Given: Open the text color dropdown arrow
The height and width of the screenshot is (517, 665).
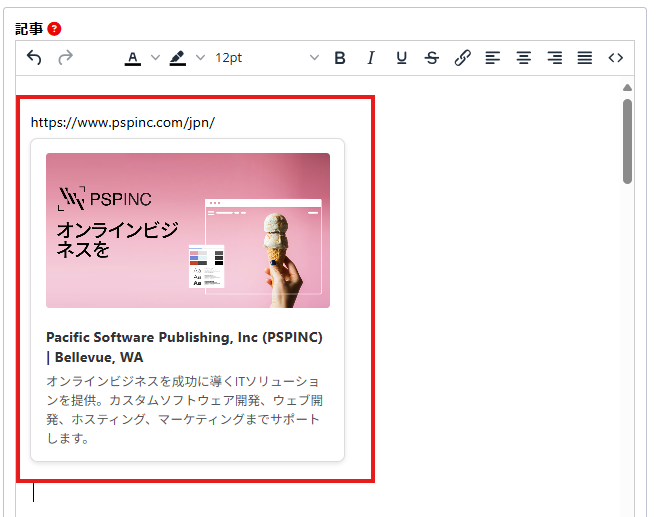Looking at the screenshot, I should tap(155, 58).
